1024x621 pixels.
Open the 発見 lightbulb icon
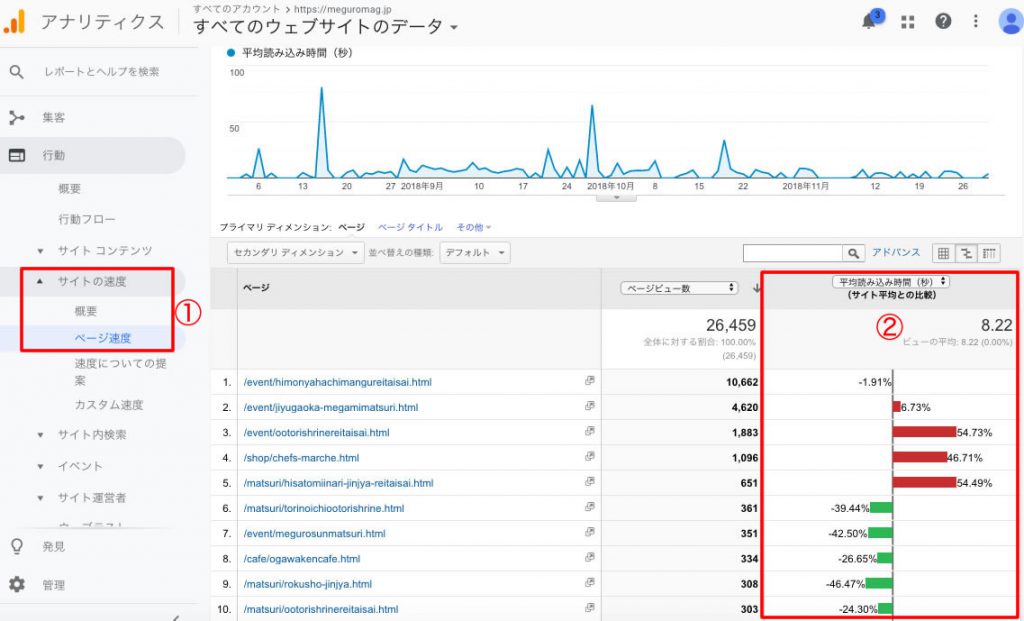[17, 546]
